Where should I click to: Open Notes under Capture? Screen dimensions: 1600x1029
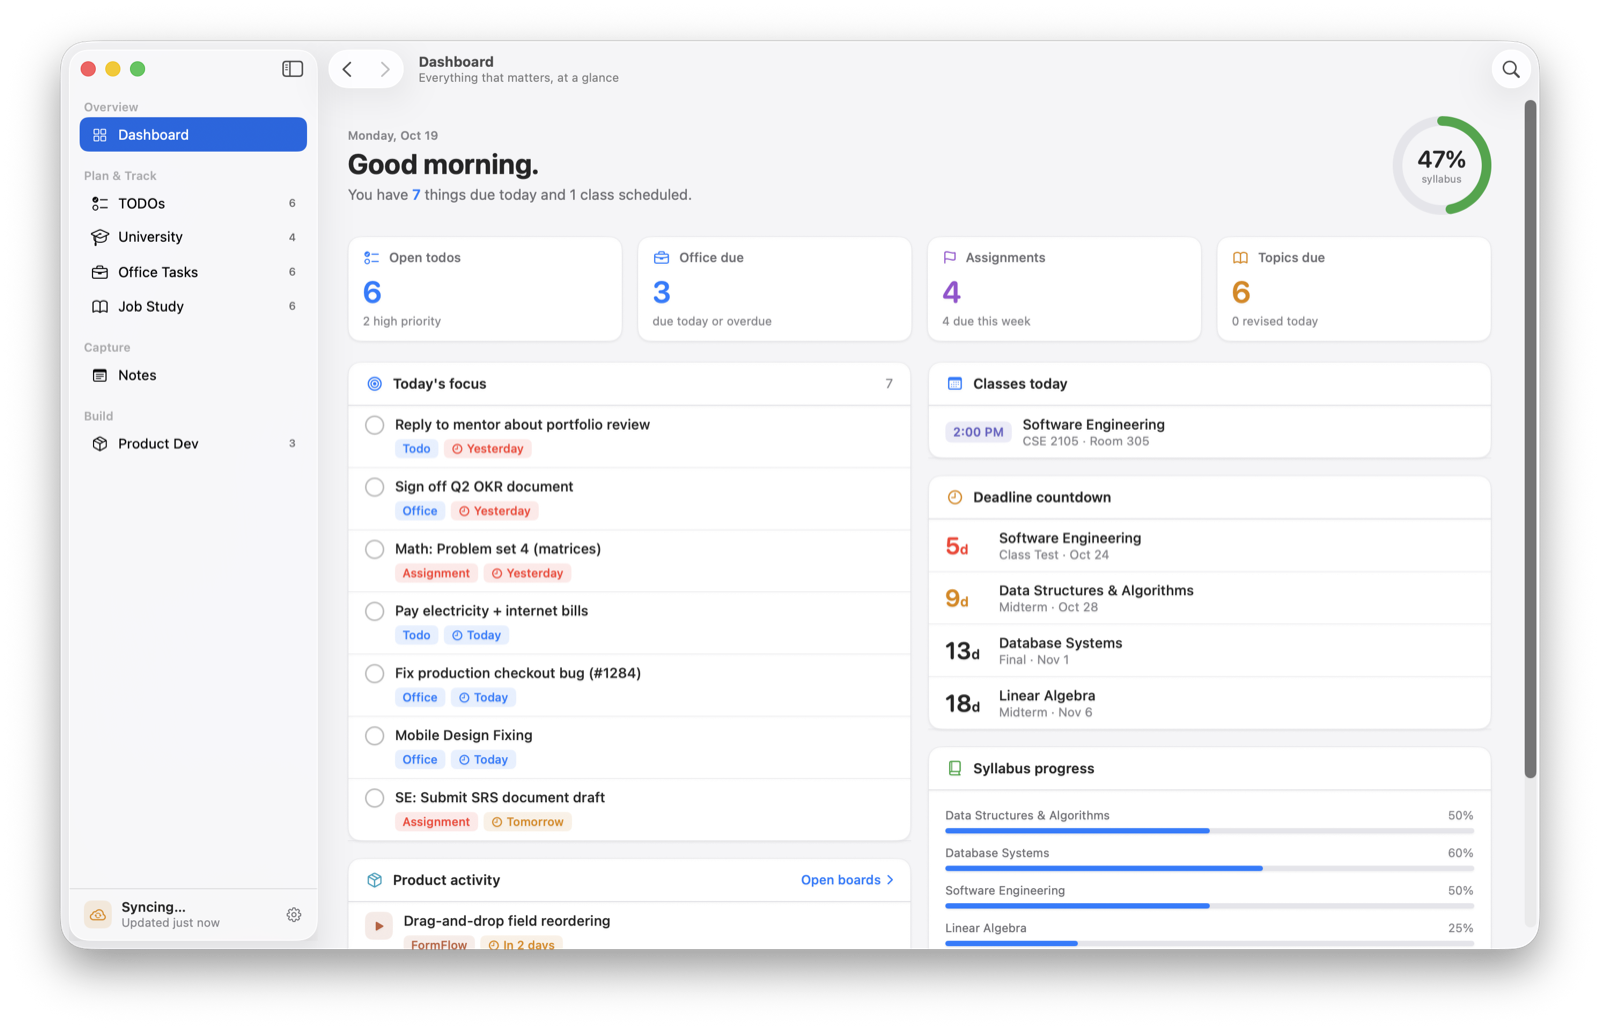point(193,375)
